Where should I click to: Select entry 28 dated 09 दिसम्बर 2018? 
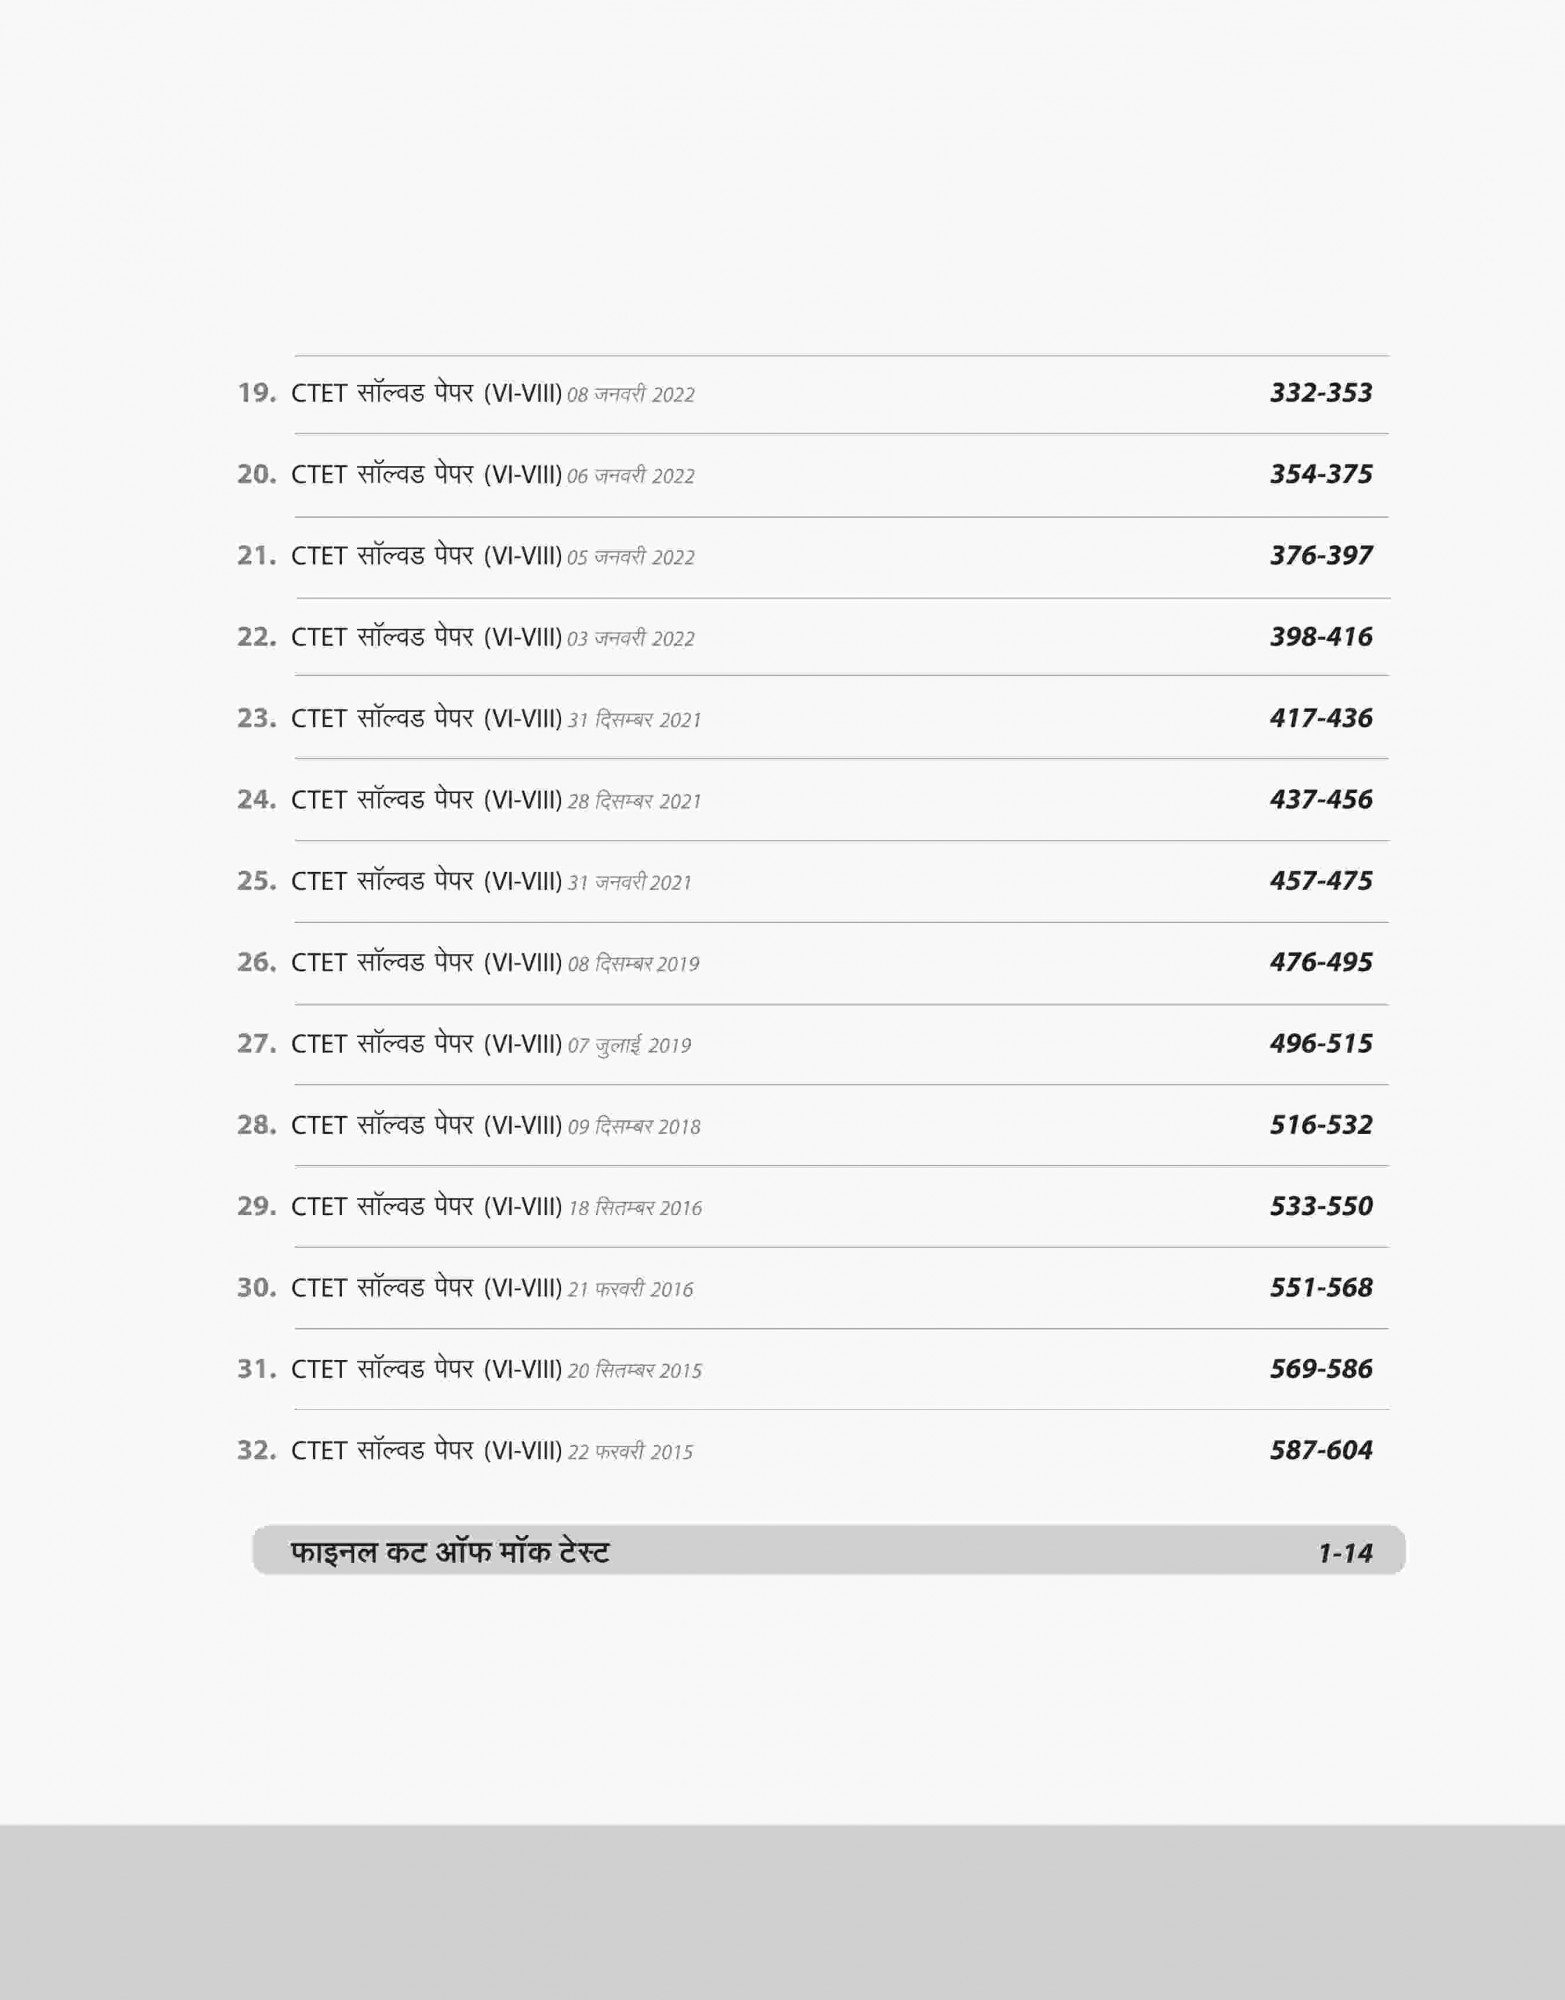468,1126
